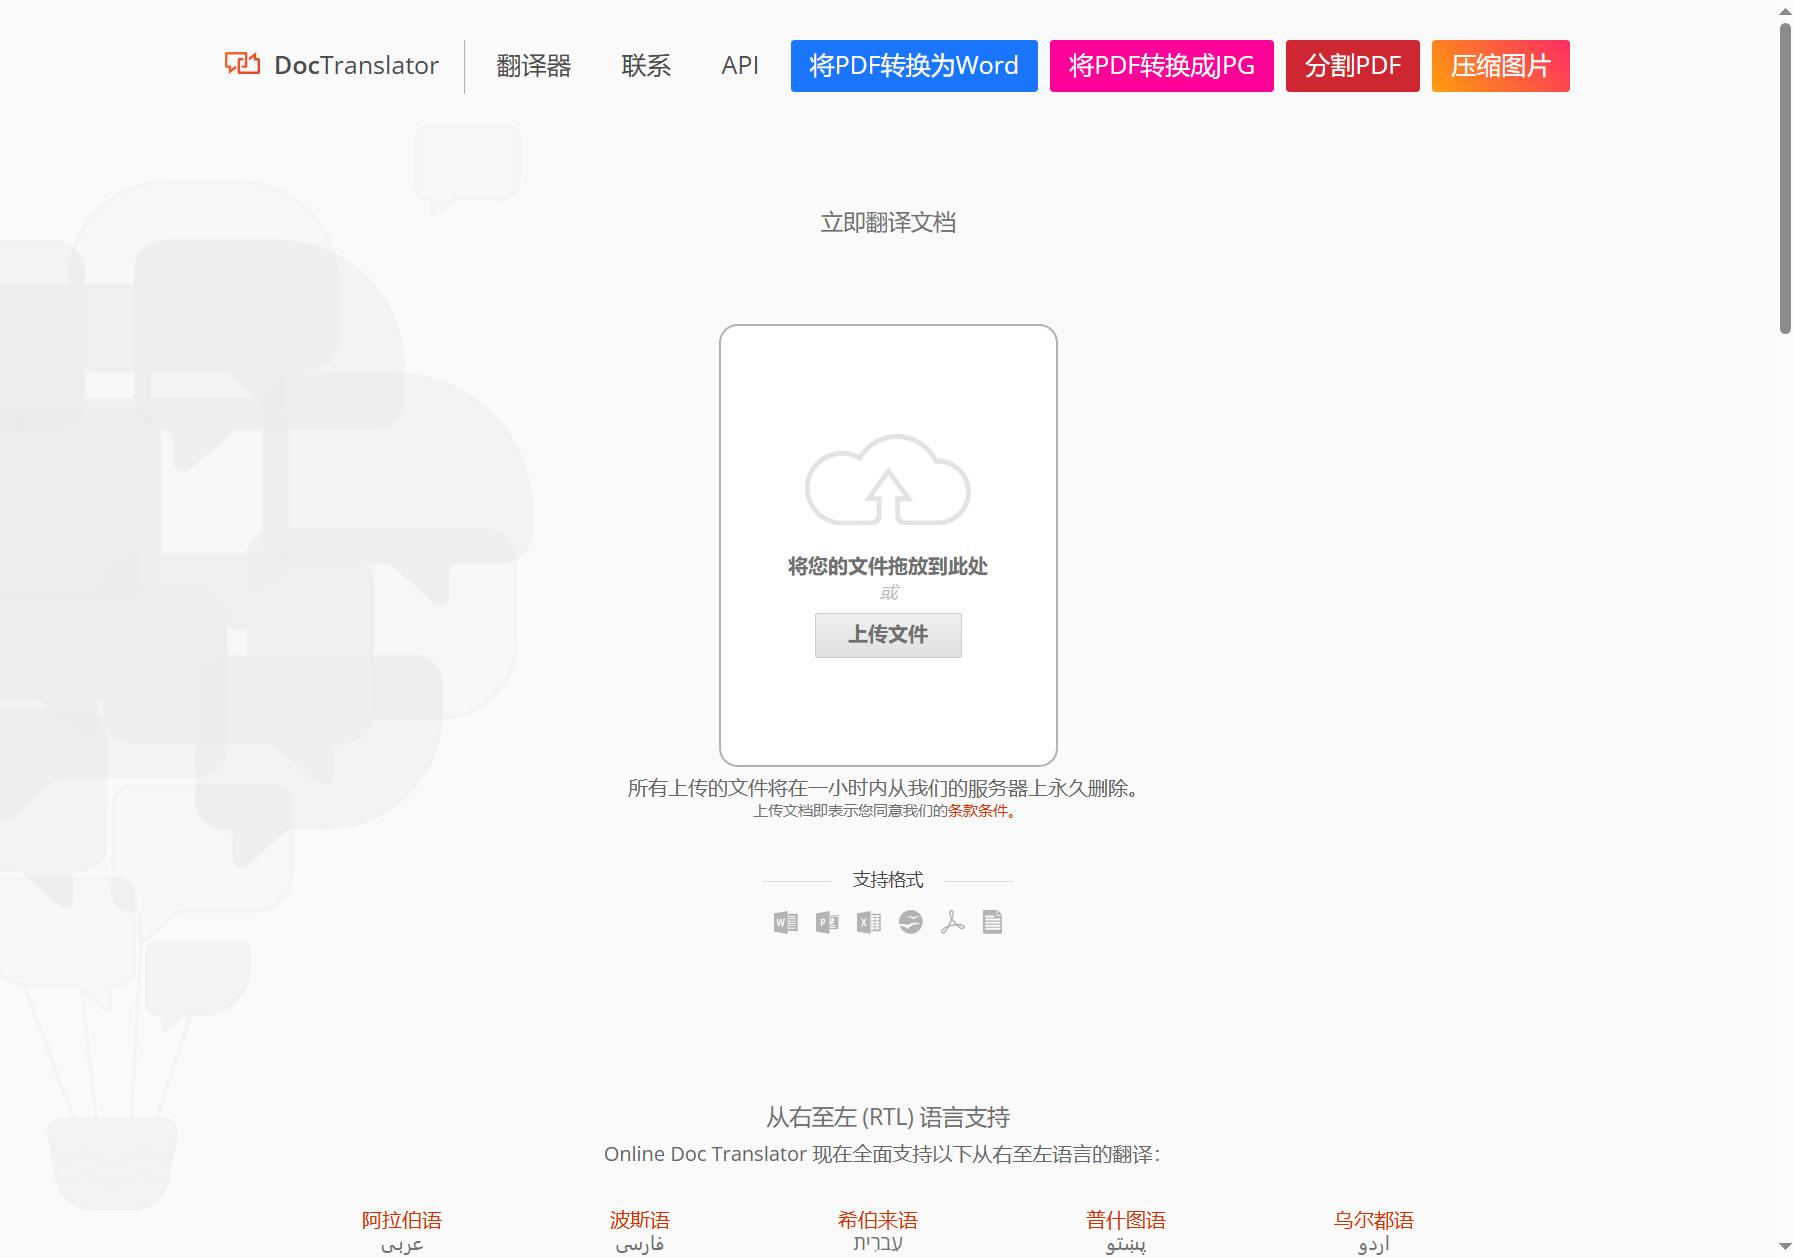Click the 上传文件 button

click(888, 635)
